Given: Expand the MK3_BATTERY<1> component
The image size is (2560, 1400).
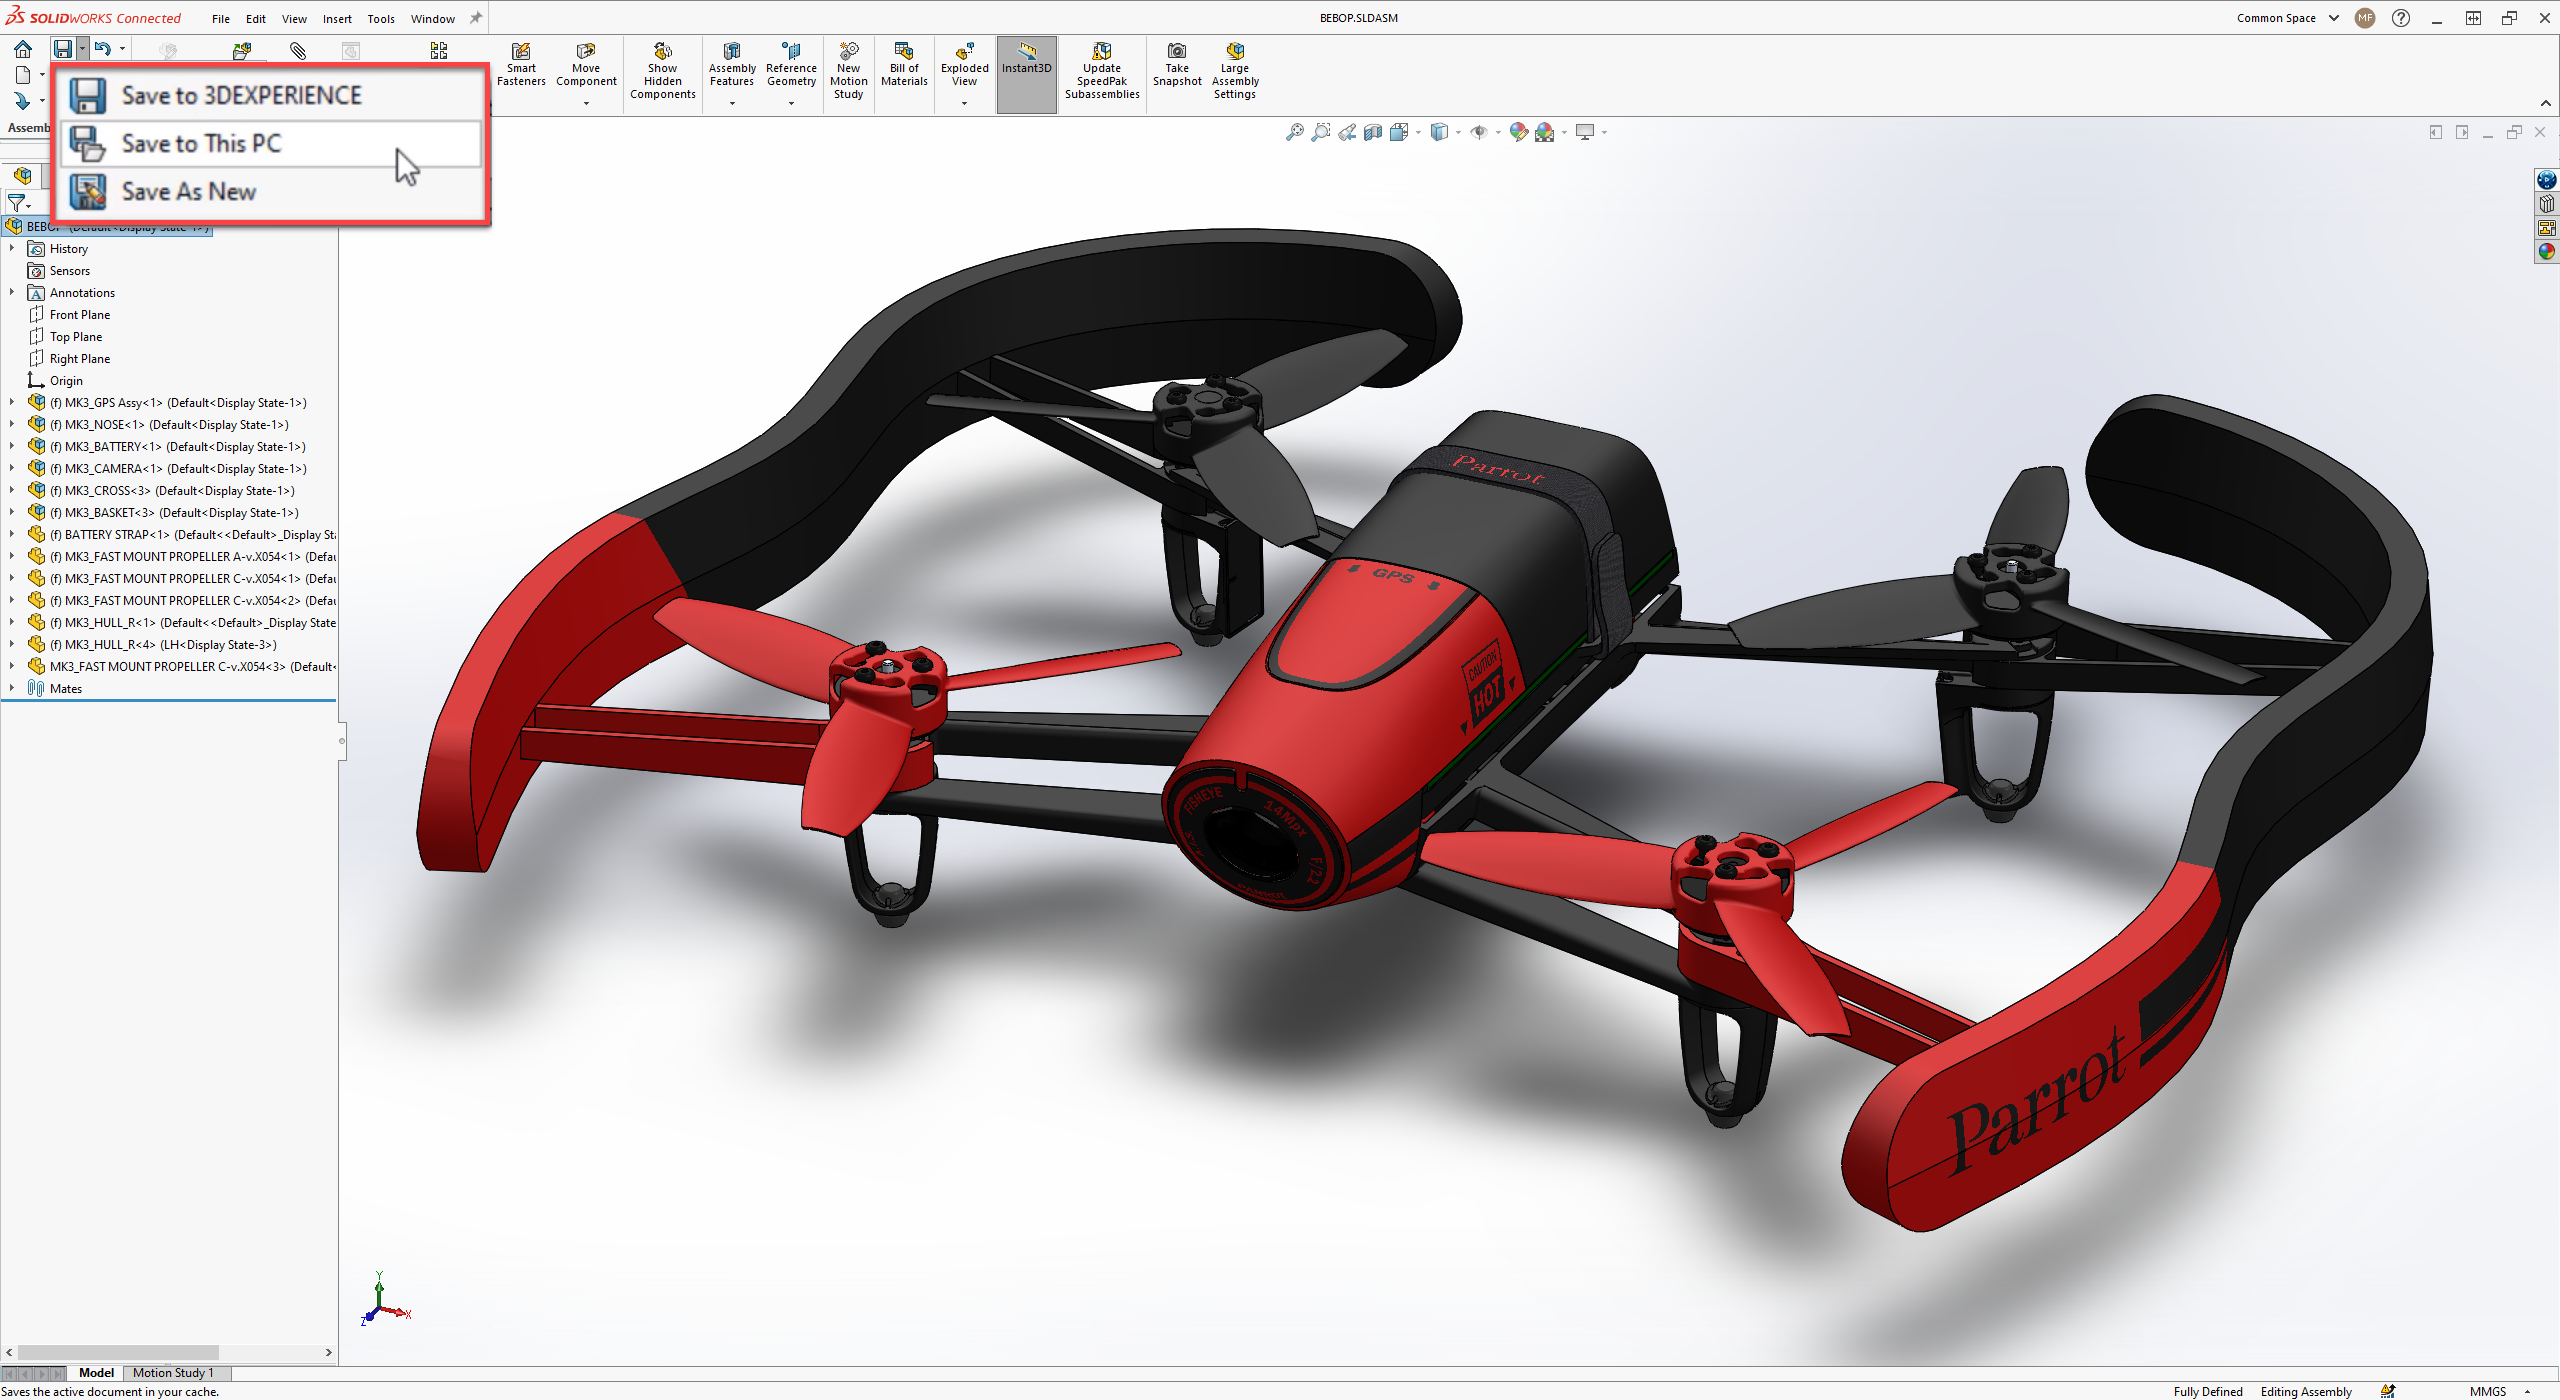Looking at the screenshot, I should pos(12,446).
